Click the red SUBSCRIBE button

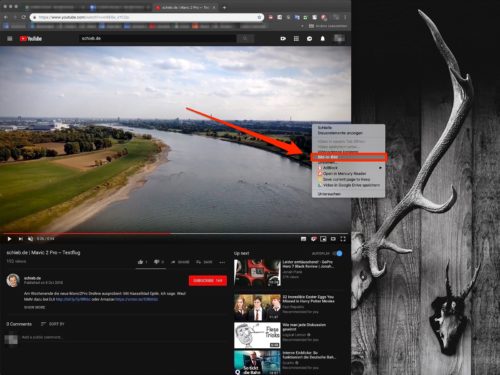(x=208, y=281)
